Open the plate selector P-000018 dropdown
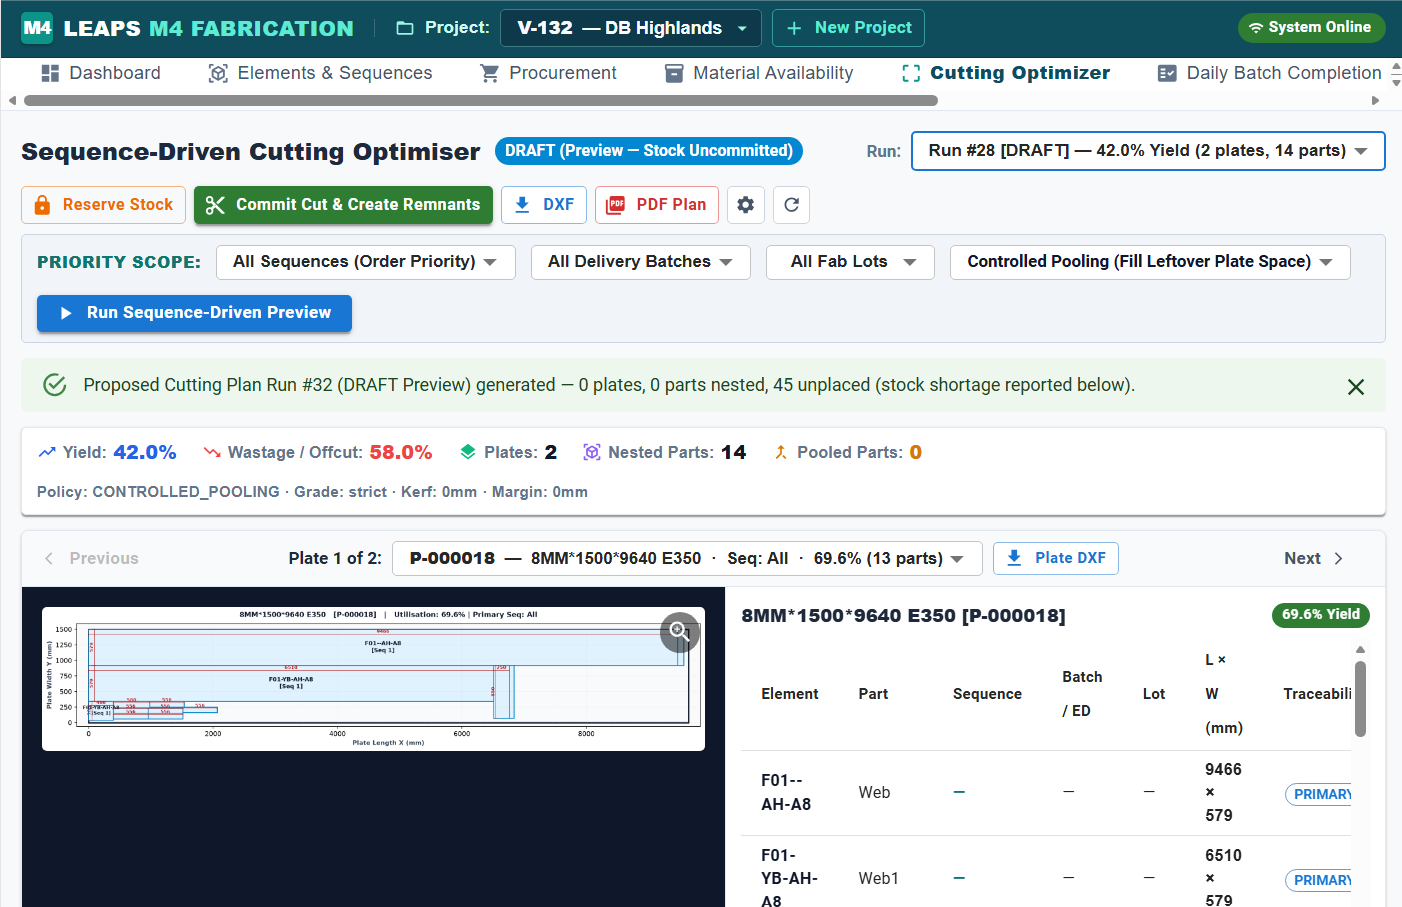 pyautogui.click(x=687, y=558)
